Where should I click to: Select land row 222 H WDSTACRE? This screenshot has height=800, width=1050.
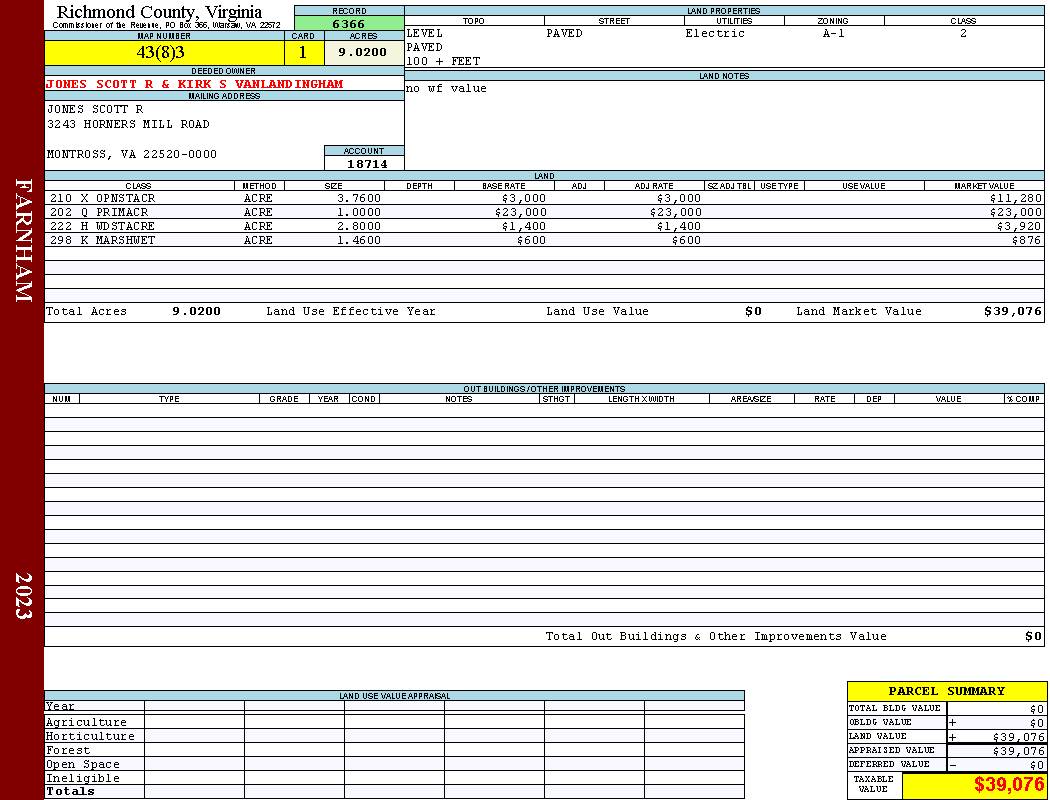click(x=544, y=226)
